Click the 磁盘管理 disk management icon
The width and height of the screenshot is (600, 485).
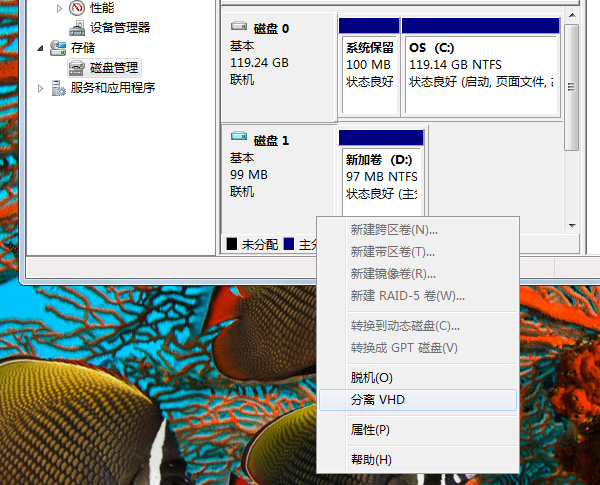77,68
